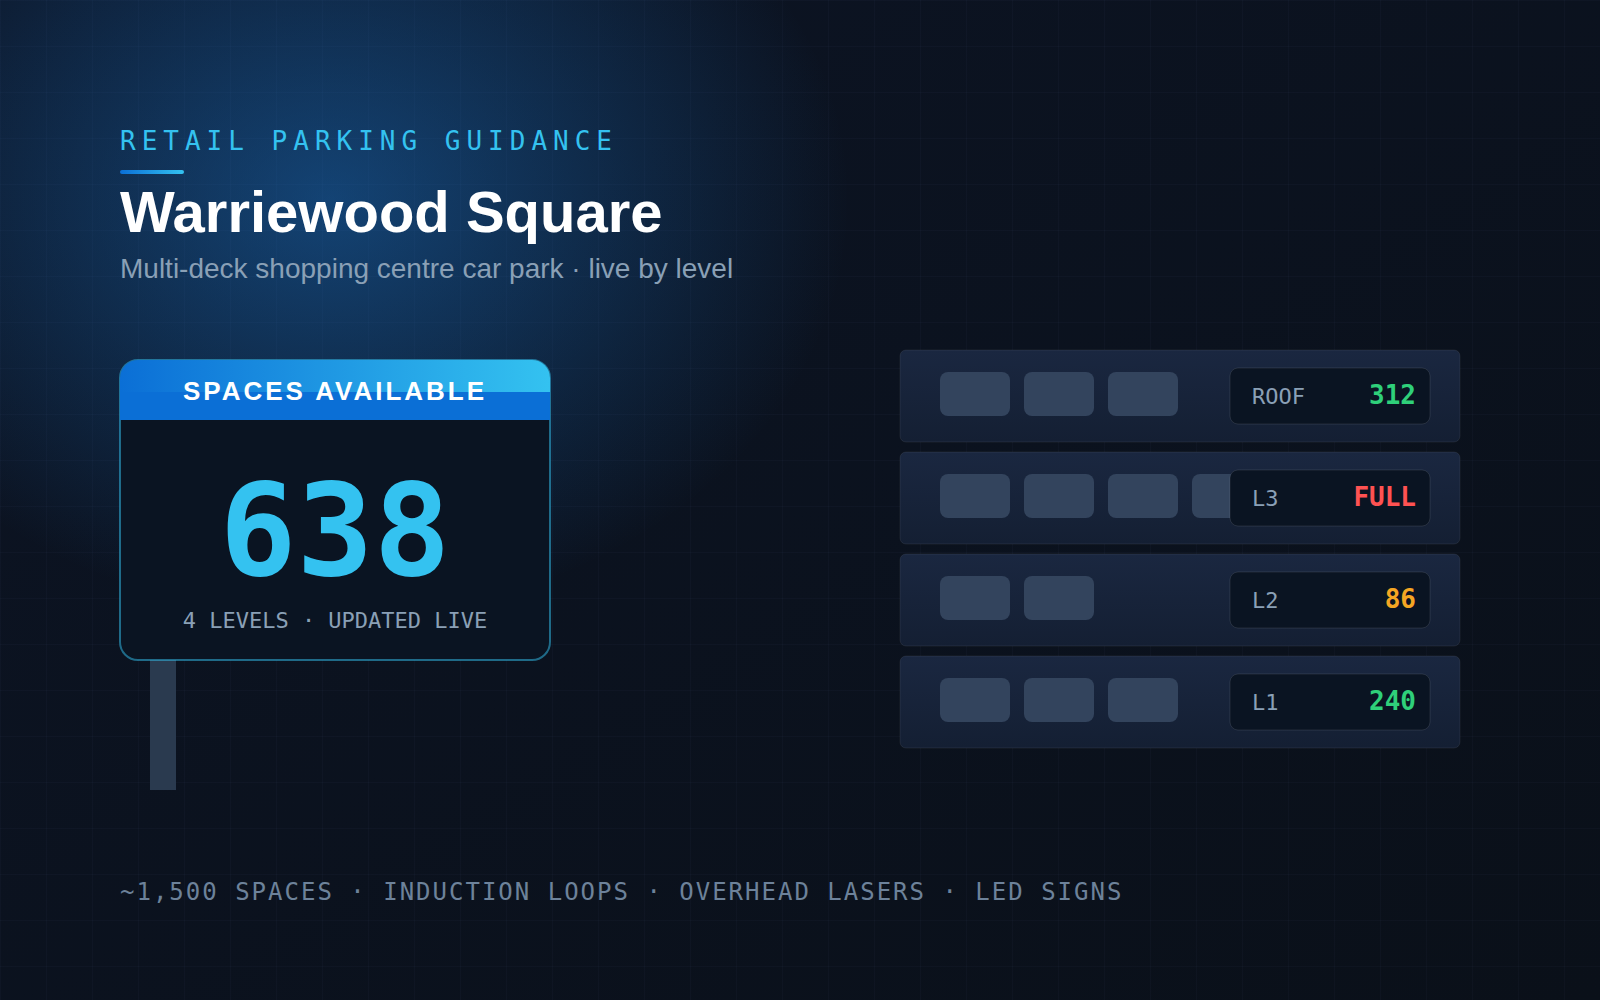This screenshot has height=1000, width=1600.
Task: Click the first car block on the L3 row
Action: point(975,496)
